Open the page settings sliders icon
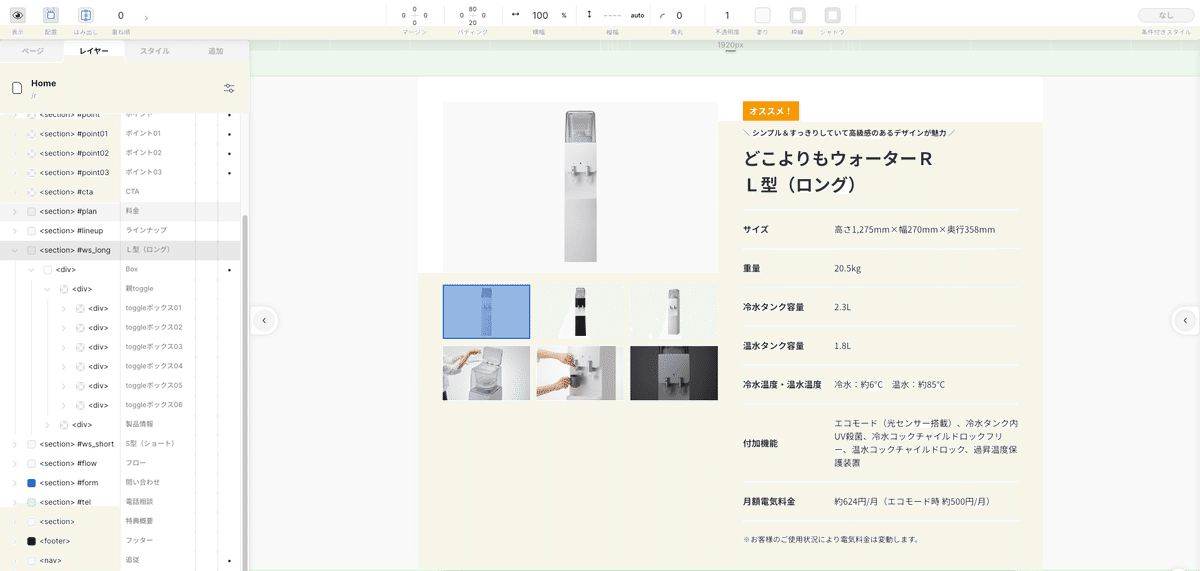The width and height of the screenshot is (1200, 571). coord(229,88)
